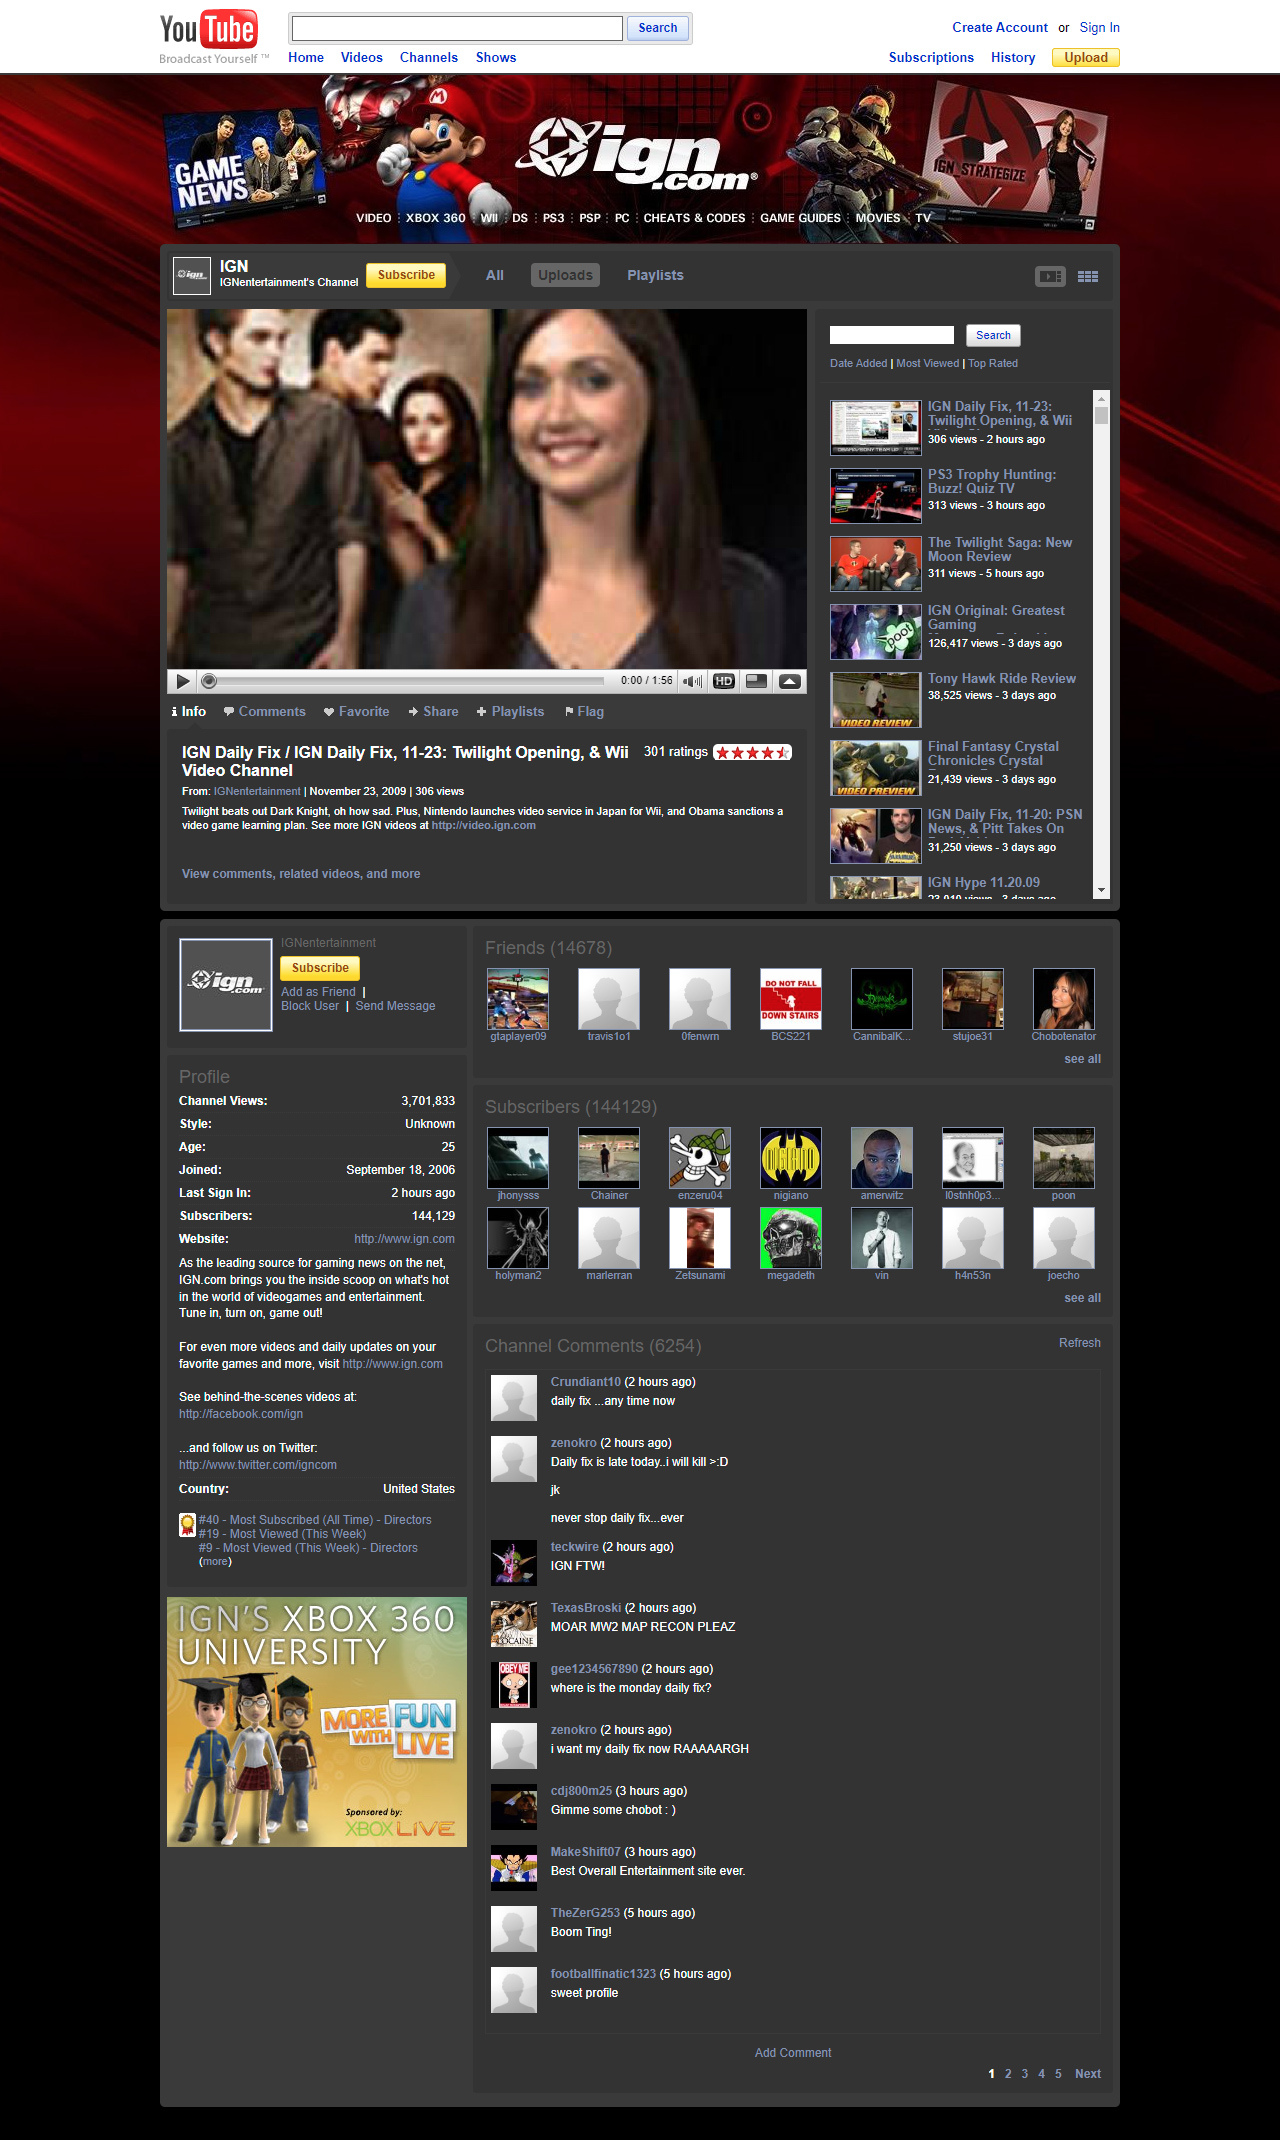Flag this video

(584, 711)
